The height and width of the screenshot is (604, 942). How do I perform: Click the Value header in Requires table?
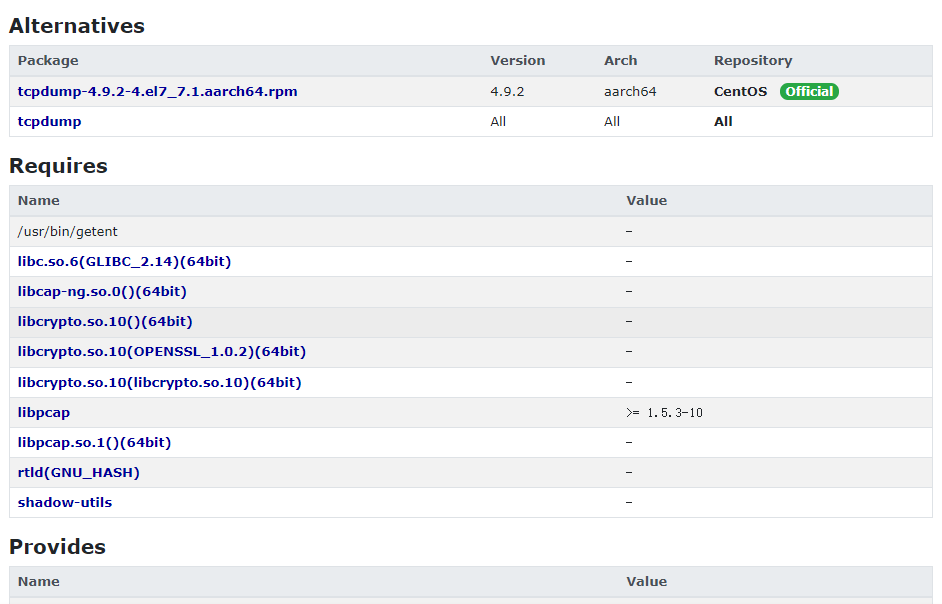(646, 201)
